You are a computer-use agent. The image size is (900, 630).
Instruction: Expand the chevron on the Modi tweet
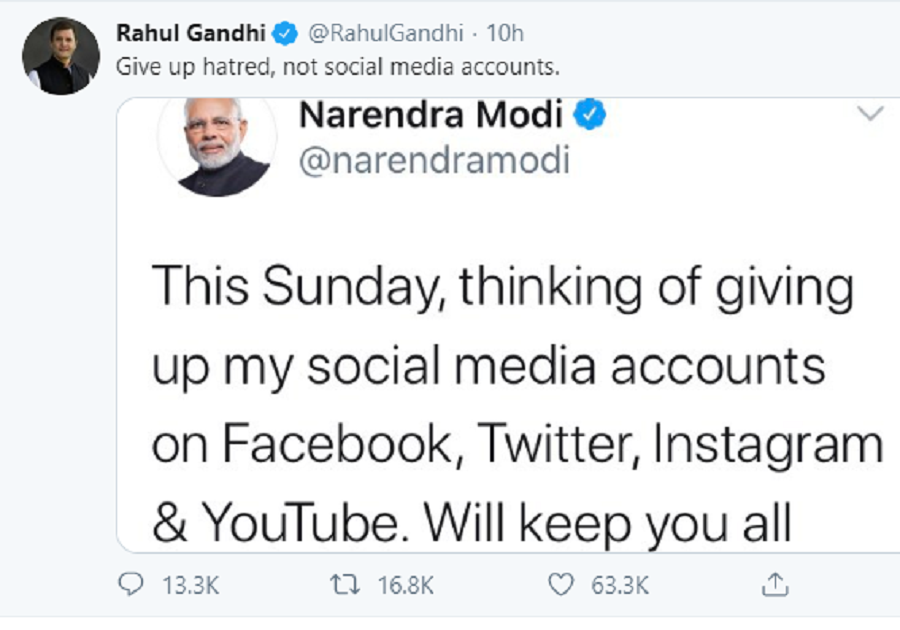pyautogui.click(x=871, y=114)
